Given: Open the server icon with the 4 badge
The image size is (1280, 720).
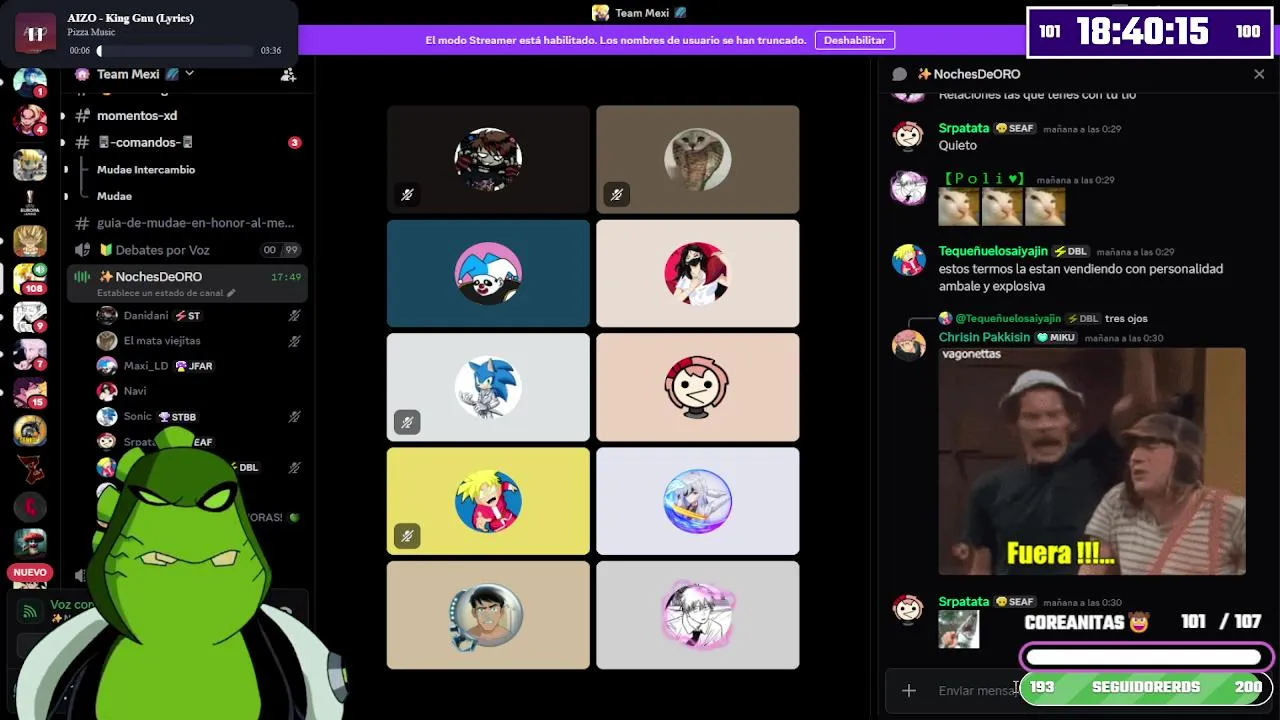Looking at the screenshot, I should (x=29, y=120).
